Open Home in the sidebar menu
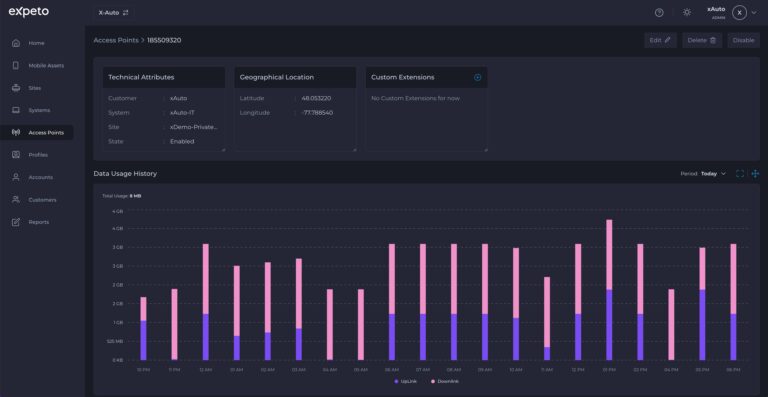The height and width of the screenshot is (397, 768). pyautogui.click(x=37, y=43)
